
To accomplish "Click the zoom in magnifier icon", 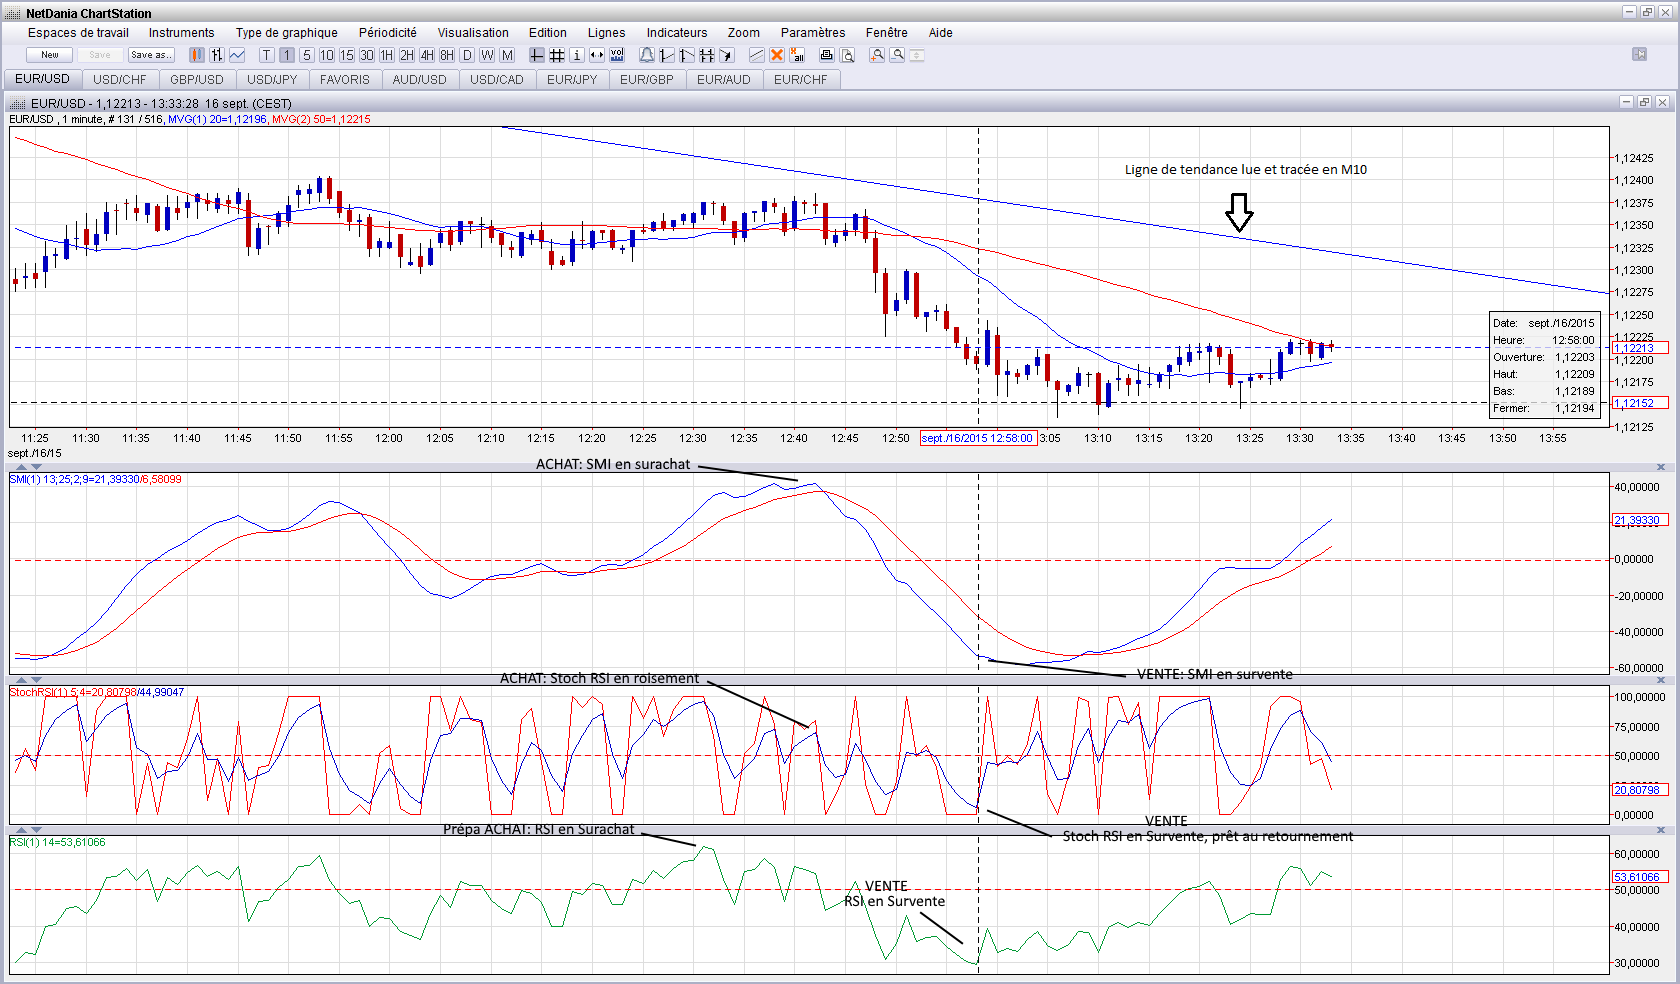I will point(877,55).
